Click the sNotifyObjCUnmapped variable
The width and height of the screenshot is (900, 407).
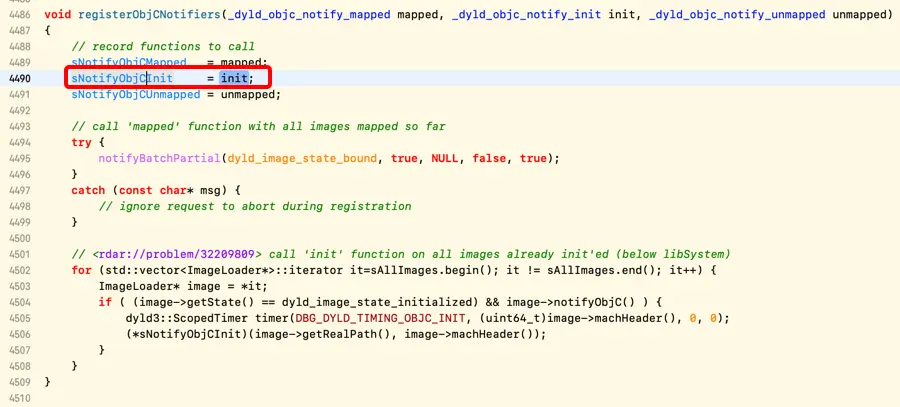click(135, 94)
